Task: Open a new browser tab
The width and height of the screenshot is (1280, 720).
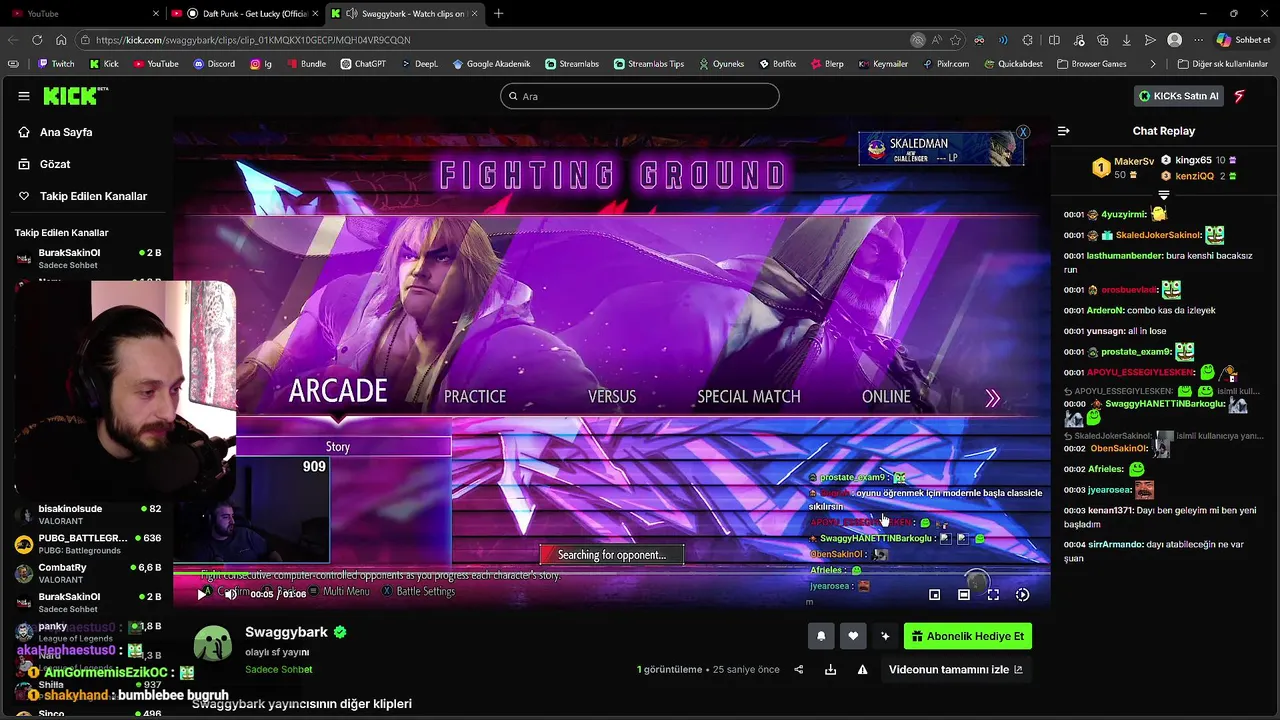Action: tap(498, 13)
